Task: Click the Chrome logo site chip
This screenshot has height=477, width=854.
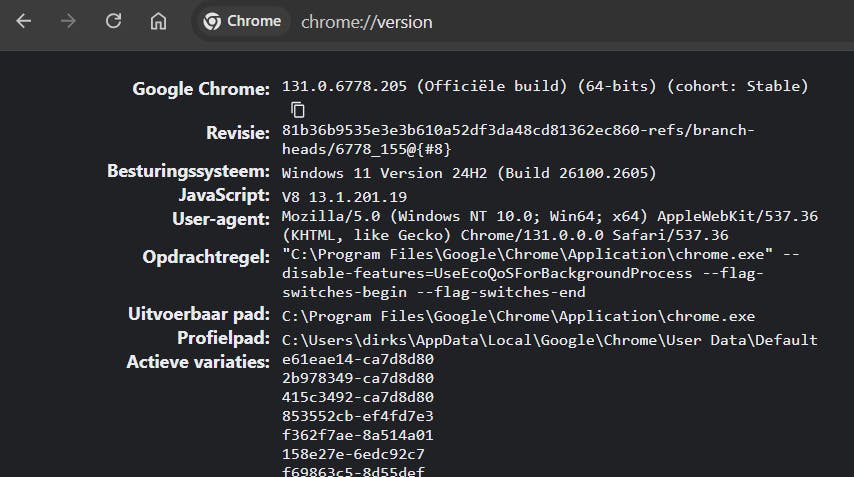Action: [x=242, y=21]
